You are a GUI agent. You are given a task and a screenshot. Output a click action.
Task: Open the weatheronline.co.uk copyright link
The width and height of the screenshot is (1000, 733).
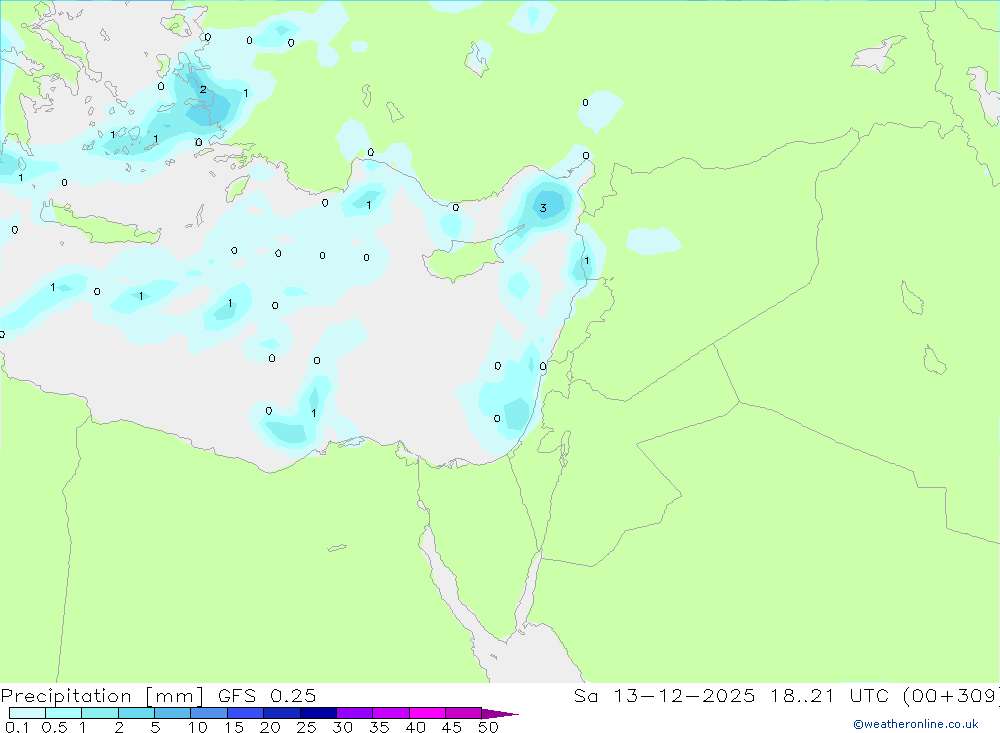point(916,724)
